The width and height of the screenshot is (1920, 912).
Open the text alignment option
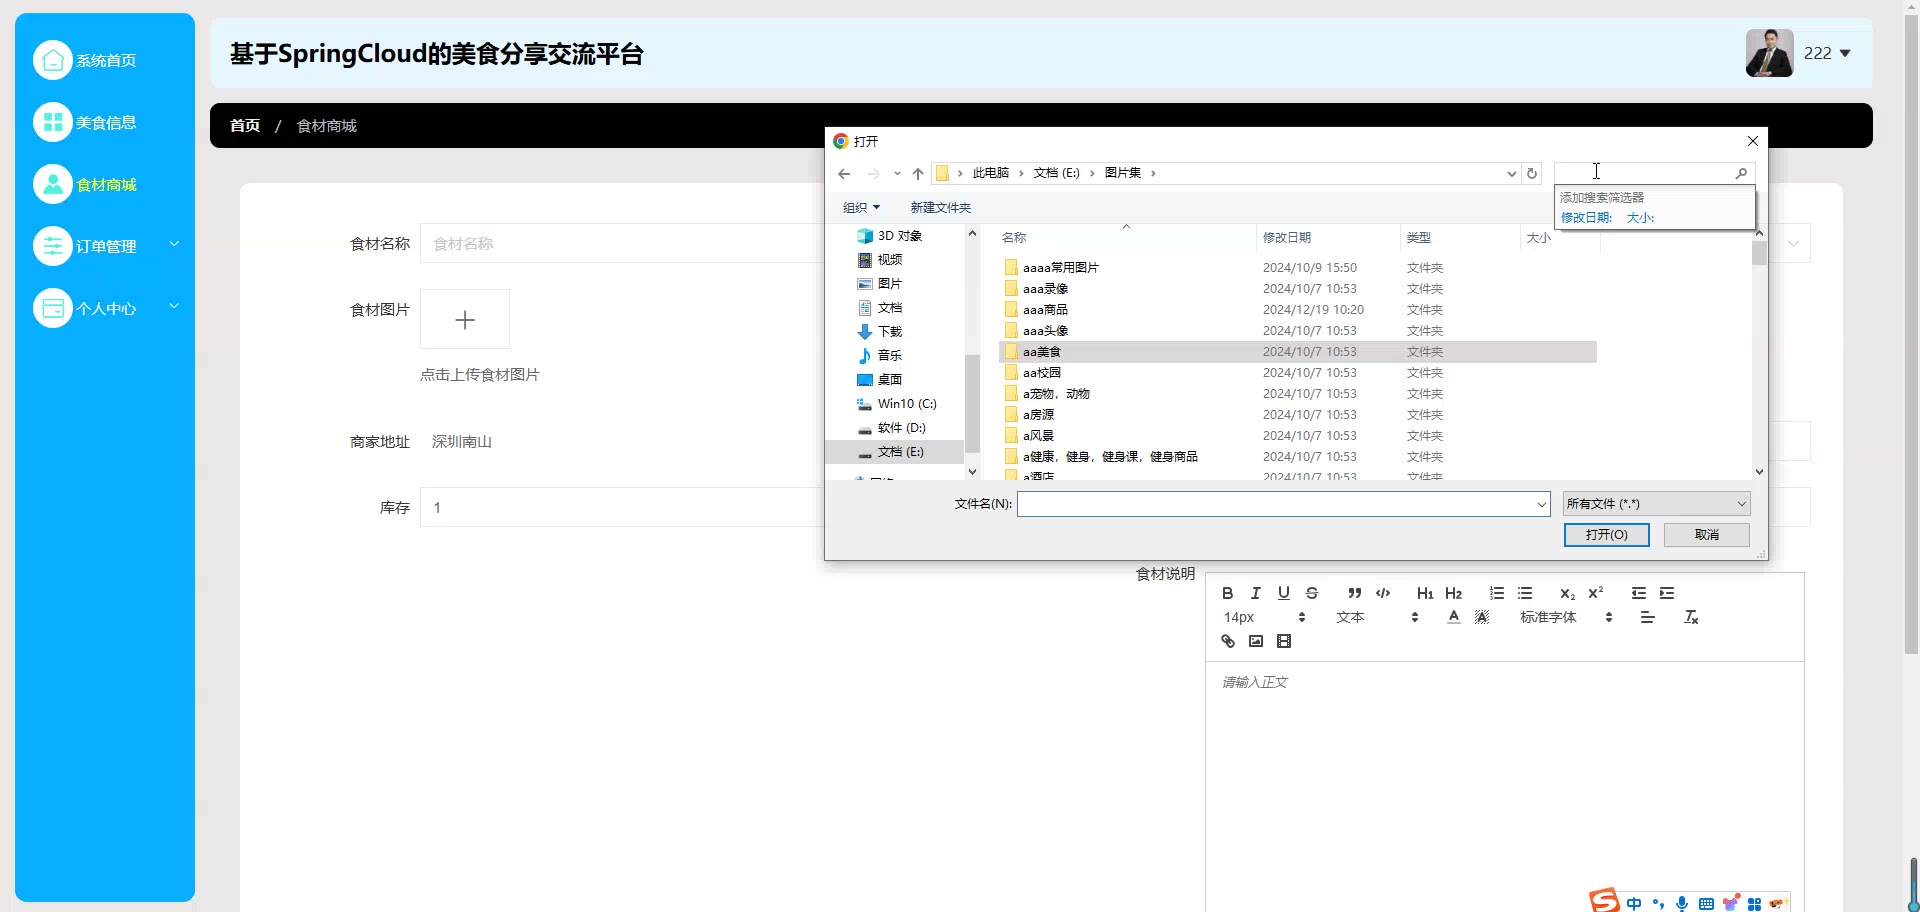pyautogui.click(x=1648, y=617)
